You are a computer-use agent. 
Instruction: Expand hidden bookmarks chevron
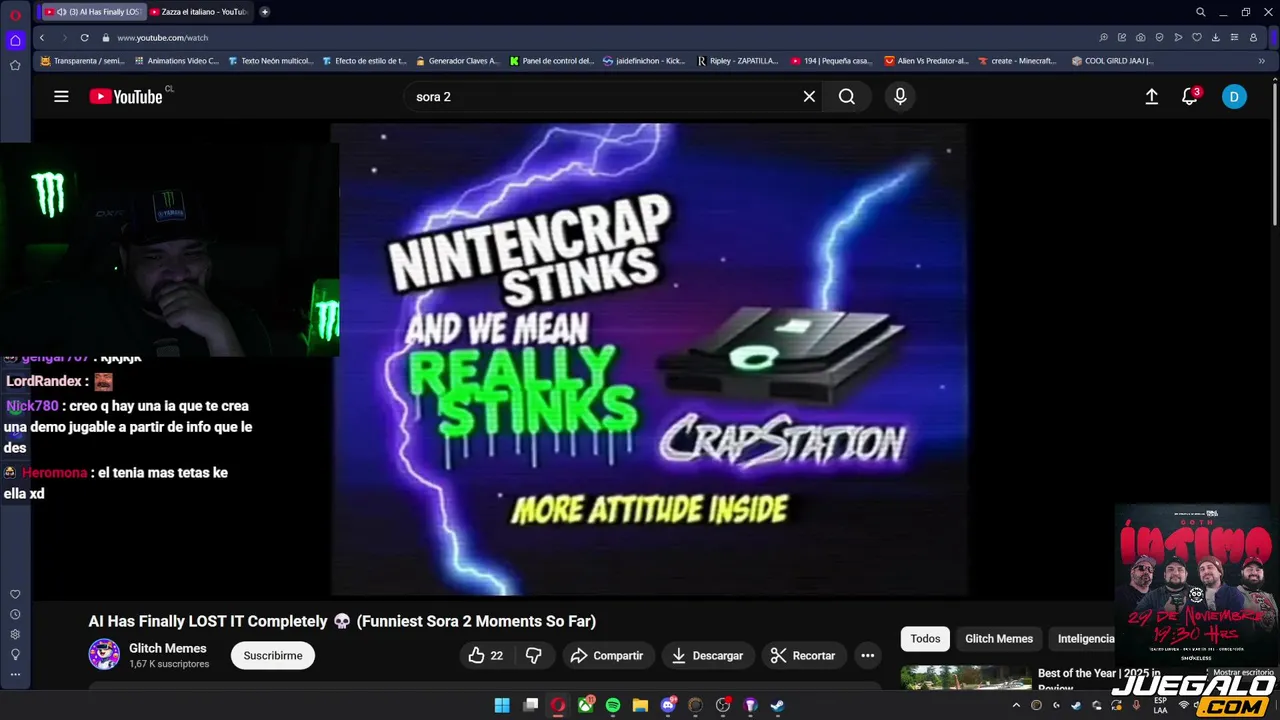(x=1261, y=61)
